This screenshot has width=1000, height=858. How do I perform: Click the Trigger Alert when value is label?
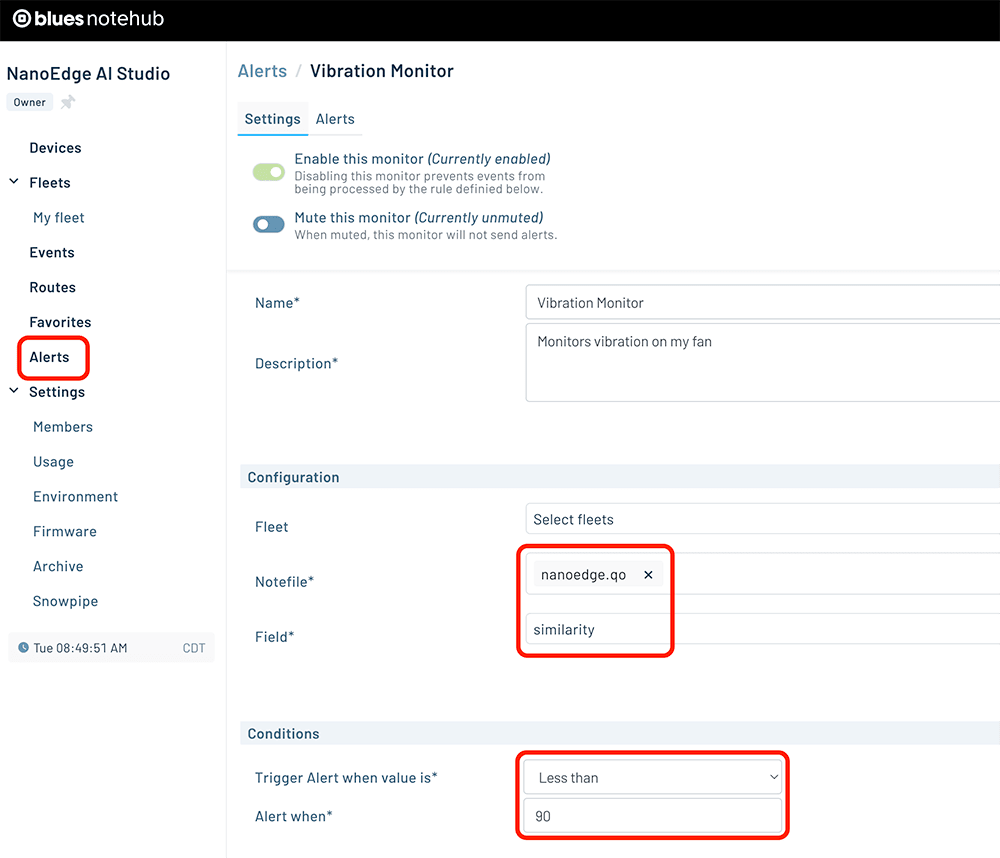tap(346, 778)
